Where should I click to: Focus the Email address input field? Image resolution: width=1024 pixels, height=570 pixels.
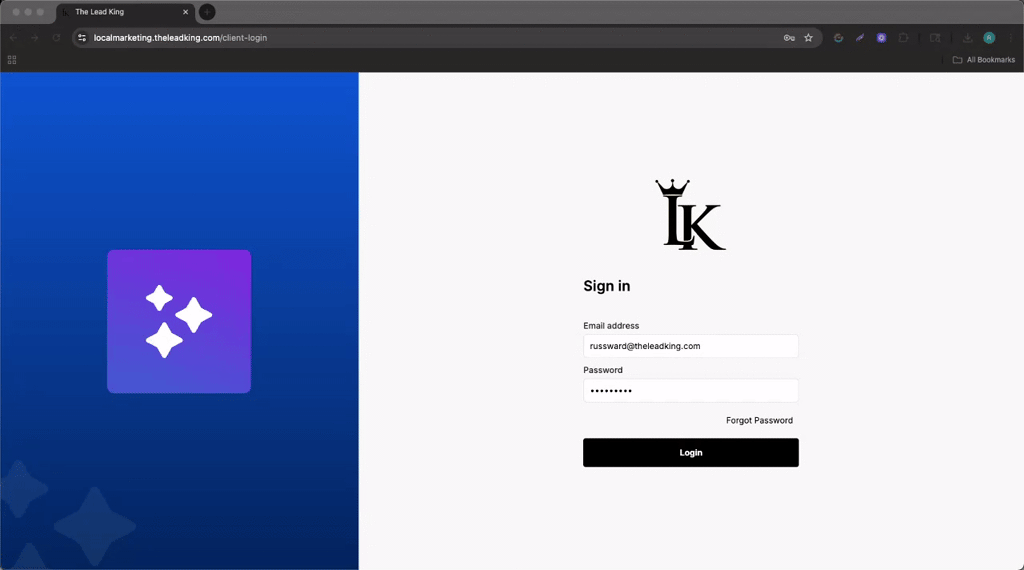click(690, 346)
